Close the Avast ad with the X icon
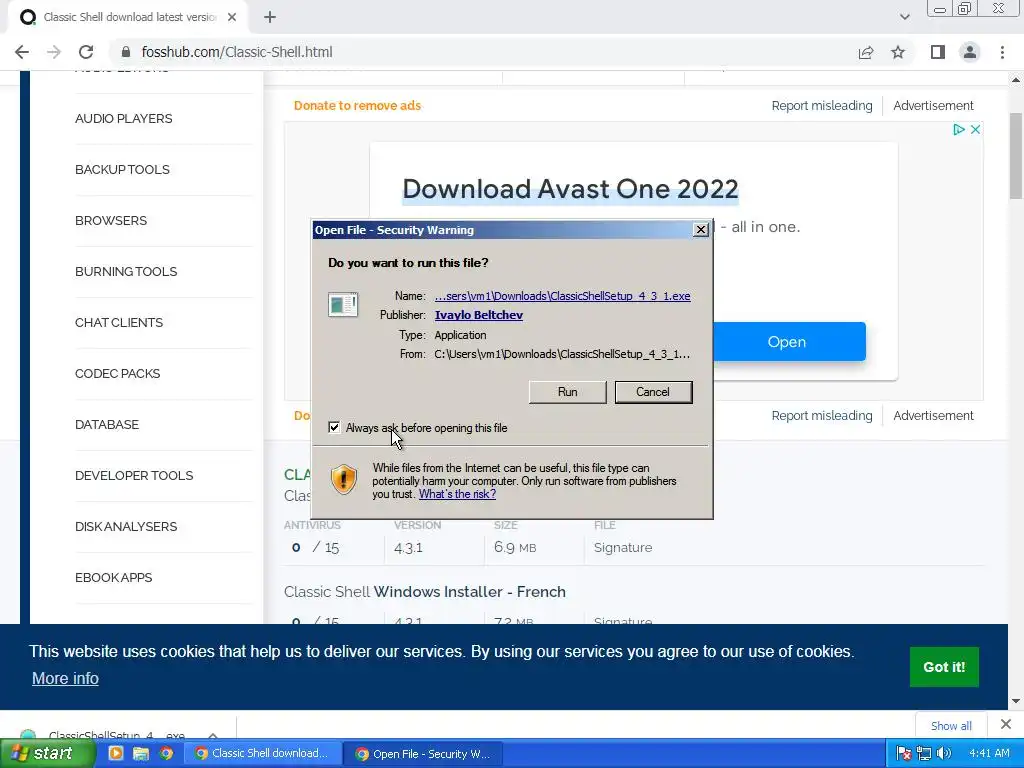 pos(975,129)
